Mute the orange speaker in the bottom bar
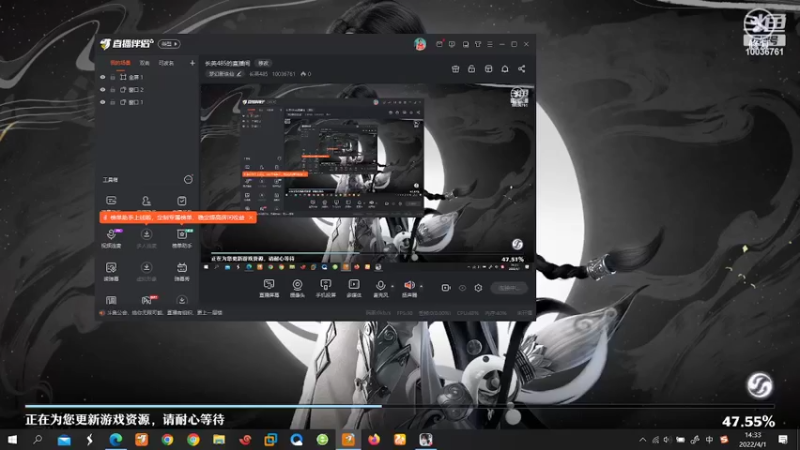Image resolution: width=800 pixels, height=450 pixels. pos(409,288)
